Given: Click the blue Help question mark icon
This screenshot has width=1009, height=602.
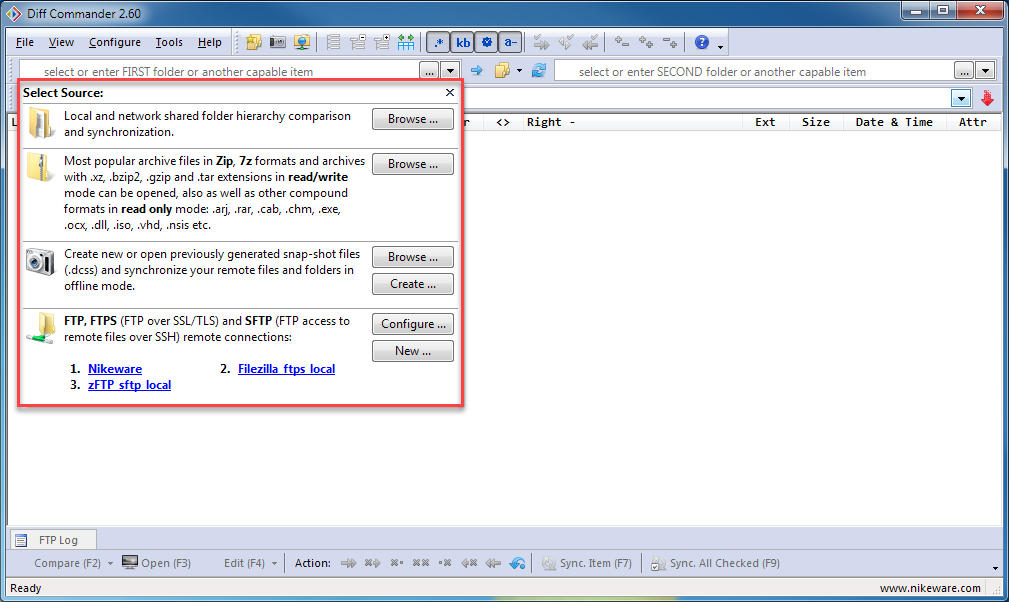Looking at the screenshot, I should [x=702, y=42].
